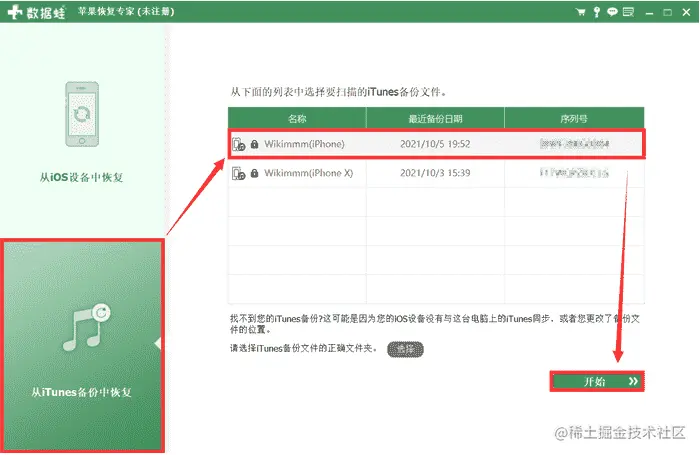
Task: Click the music note iTunes icon
Action: tap(87, 327)
